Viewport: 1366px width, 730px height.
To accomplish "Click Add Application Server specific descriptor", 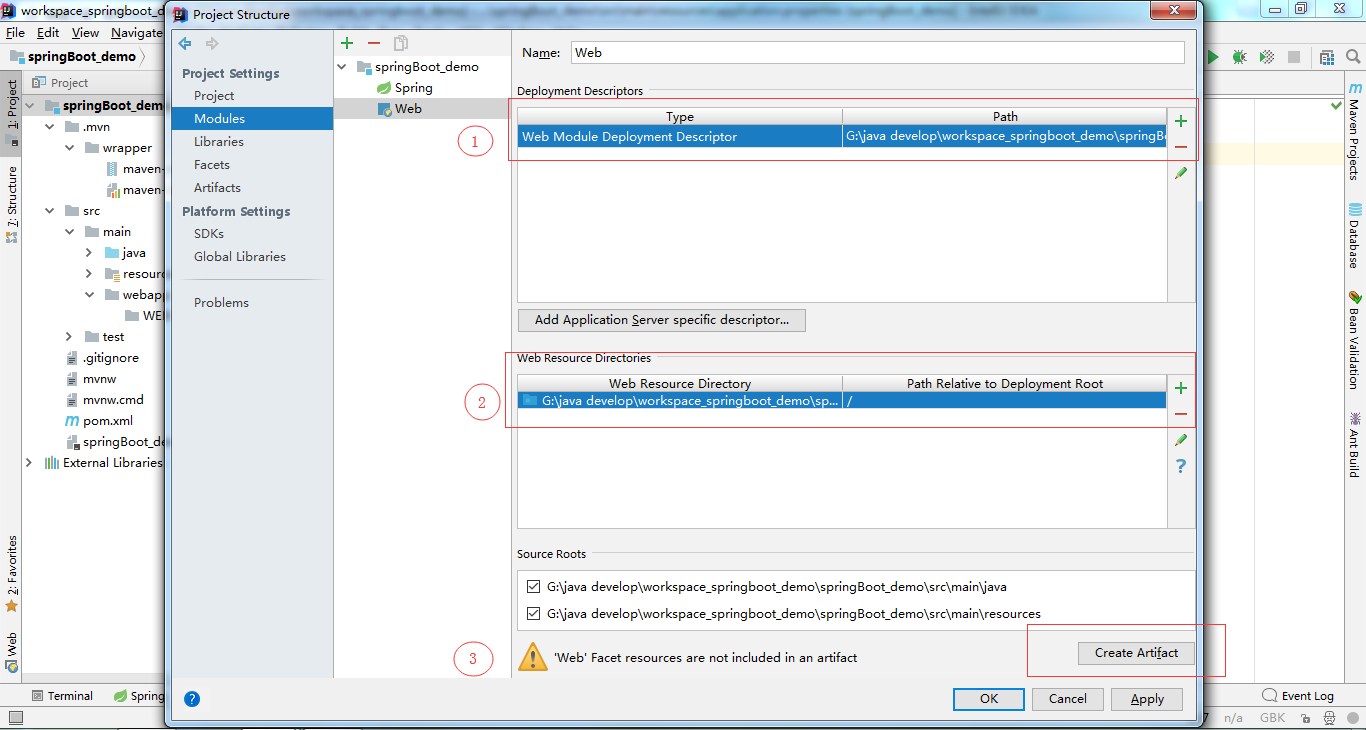I will pos(662,320).
